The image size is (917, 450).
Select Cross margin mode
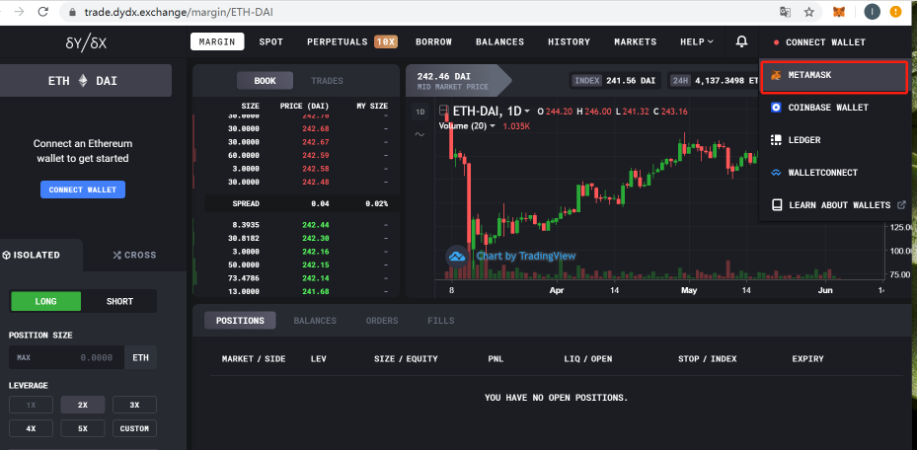point(135,255)
